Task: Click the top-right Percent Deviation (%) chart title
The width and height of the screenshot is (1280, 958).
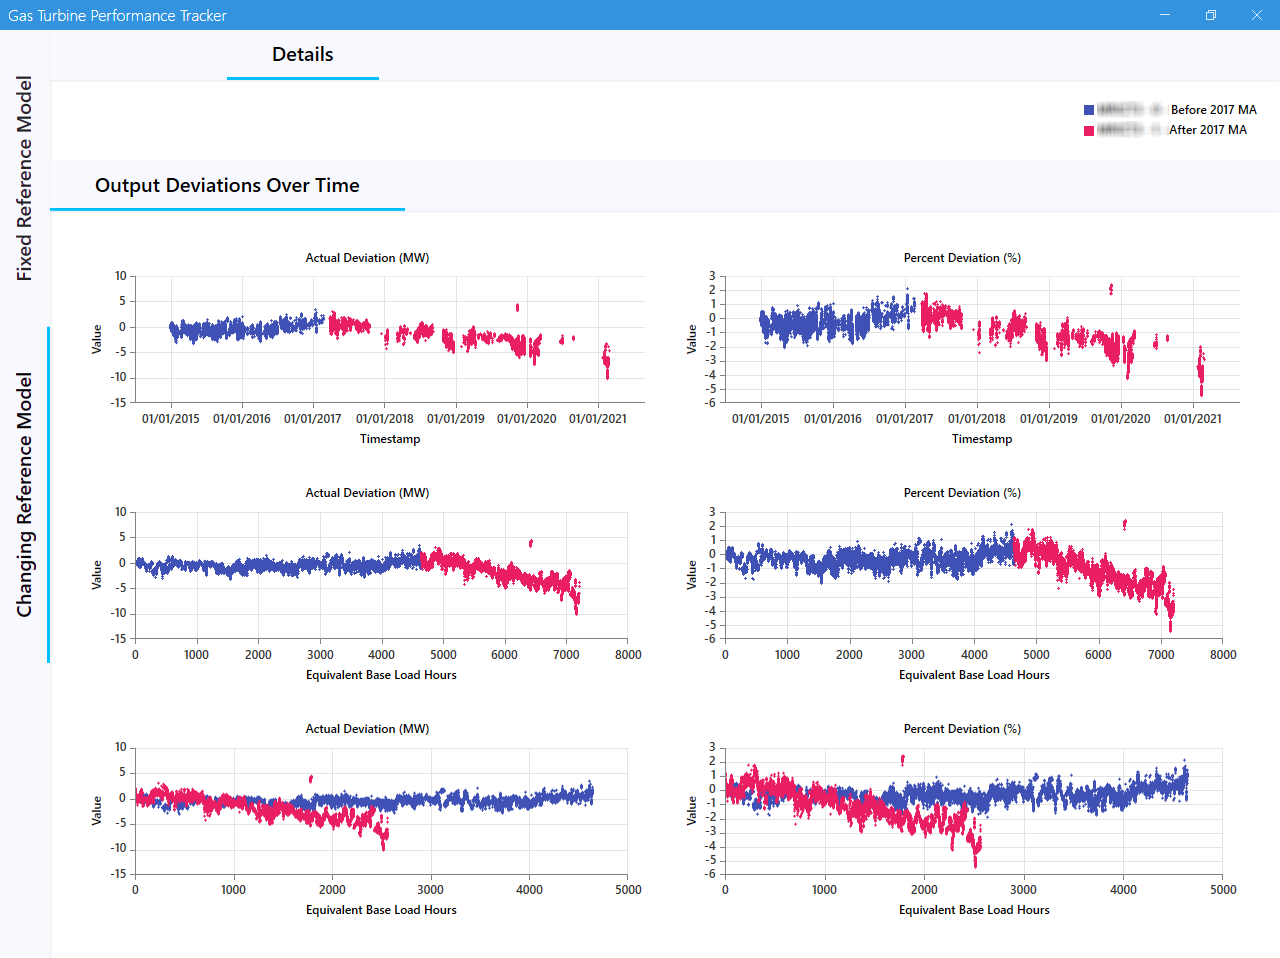Action: 962,258
